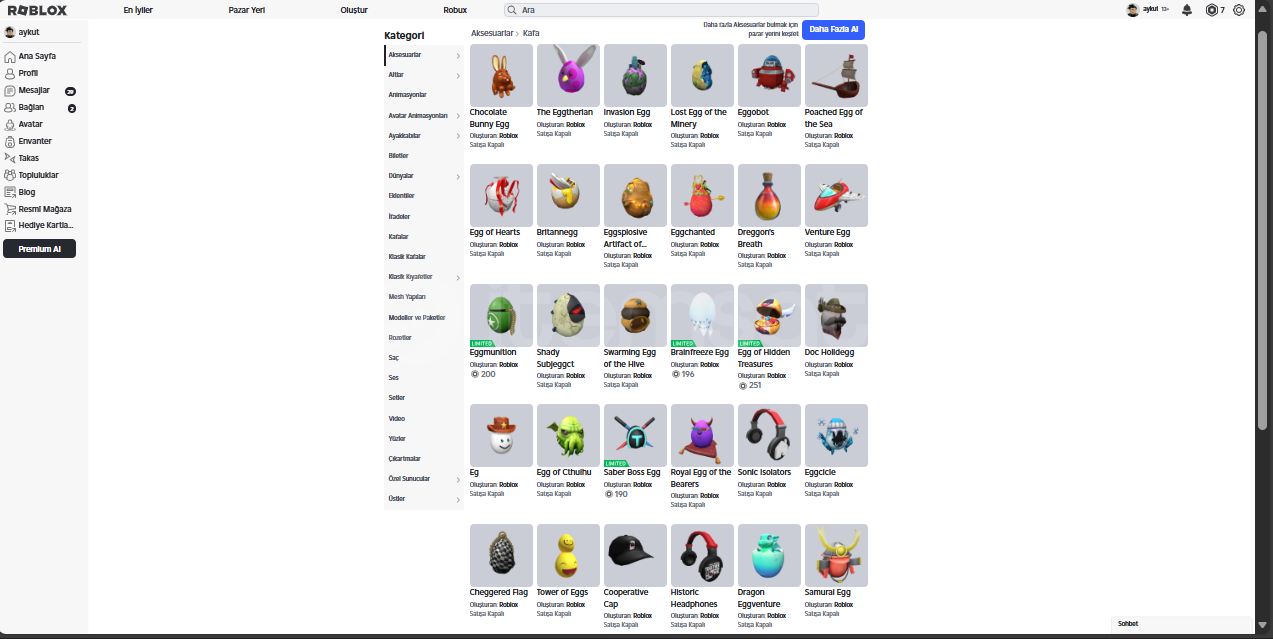Viewport: 1273px width, 639px height.
Task: Open the Britannegg item thumbnail
Action: (x=568, y=195)
